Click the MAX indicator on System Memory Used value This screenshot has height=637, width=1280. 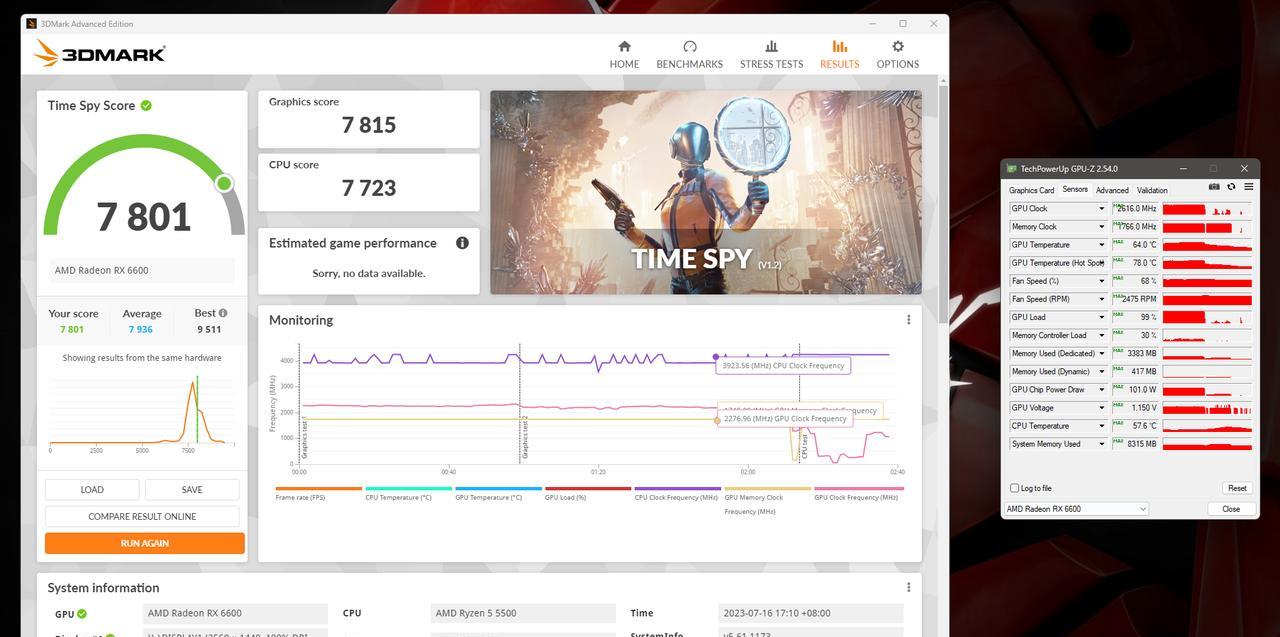click(1117, 441)
